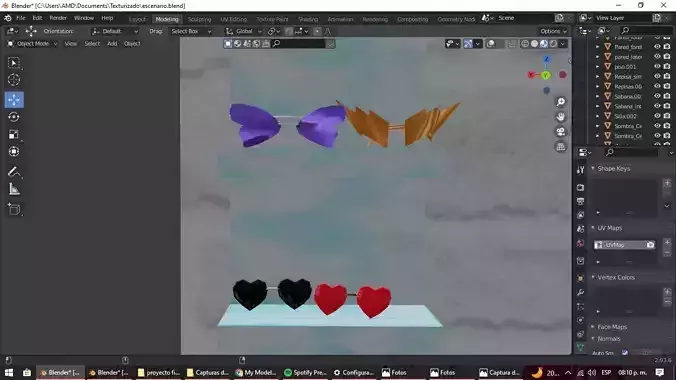Open the Add menu in viewport header
The height and width of the screenshot is (380, 676).
tap(112, 44)
